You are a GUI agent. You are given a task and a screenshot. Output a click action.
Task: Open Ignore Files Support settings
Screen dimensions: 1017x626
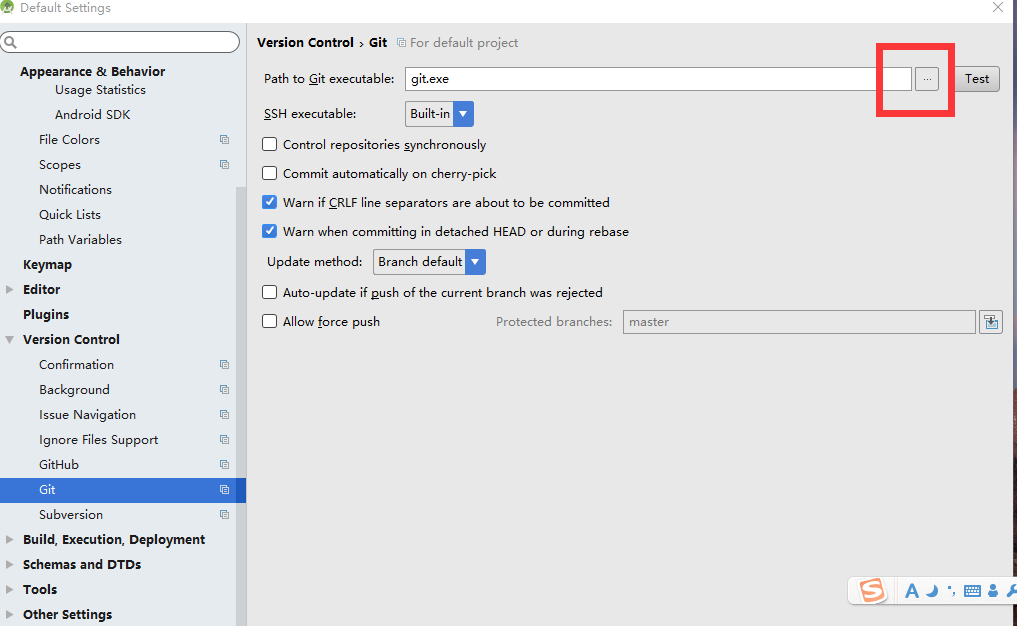pos(99,440)
